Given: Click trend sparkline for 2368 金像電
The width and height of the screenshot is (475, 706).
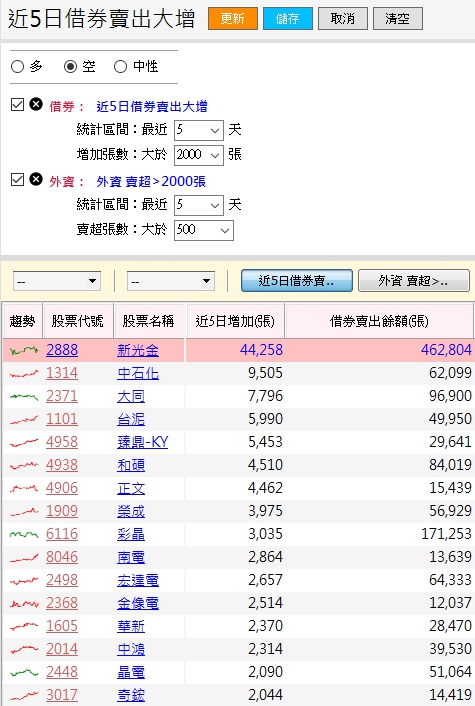Looking at the screenshot, I should [x=24, y=603].
